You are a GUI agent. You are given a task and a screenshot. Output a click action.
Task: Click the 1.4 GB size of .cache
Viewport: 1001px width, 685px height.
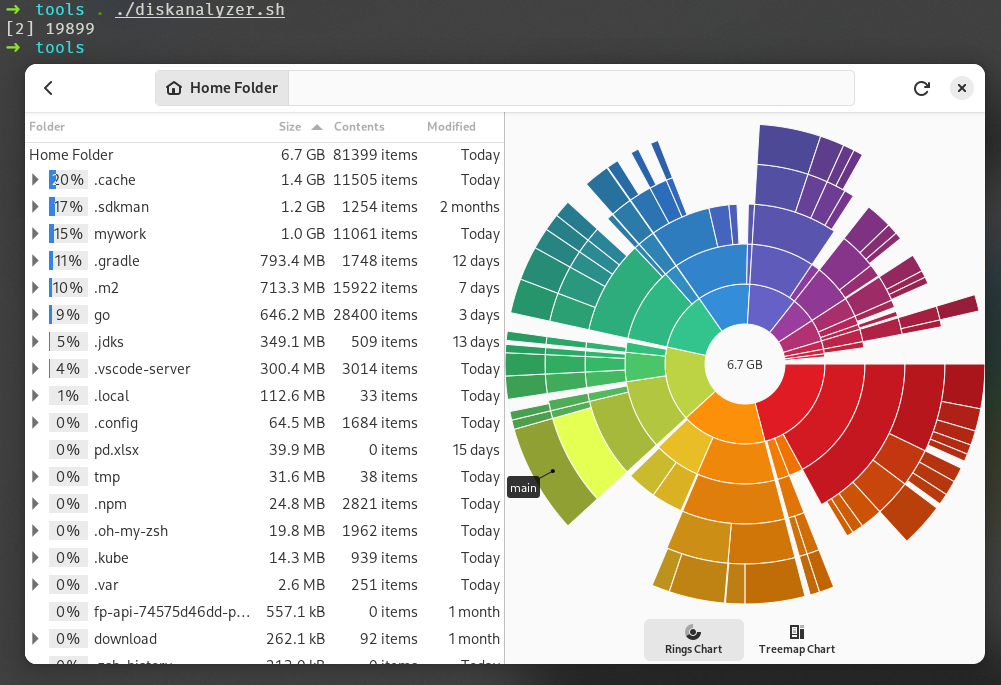click(x=303, y=180)
